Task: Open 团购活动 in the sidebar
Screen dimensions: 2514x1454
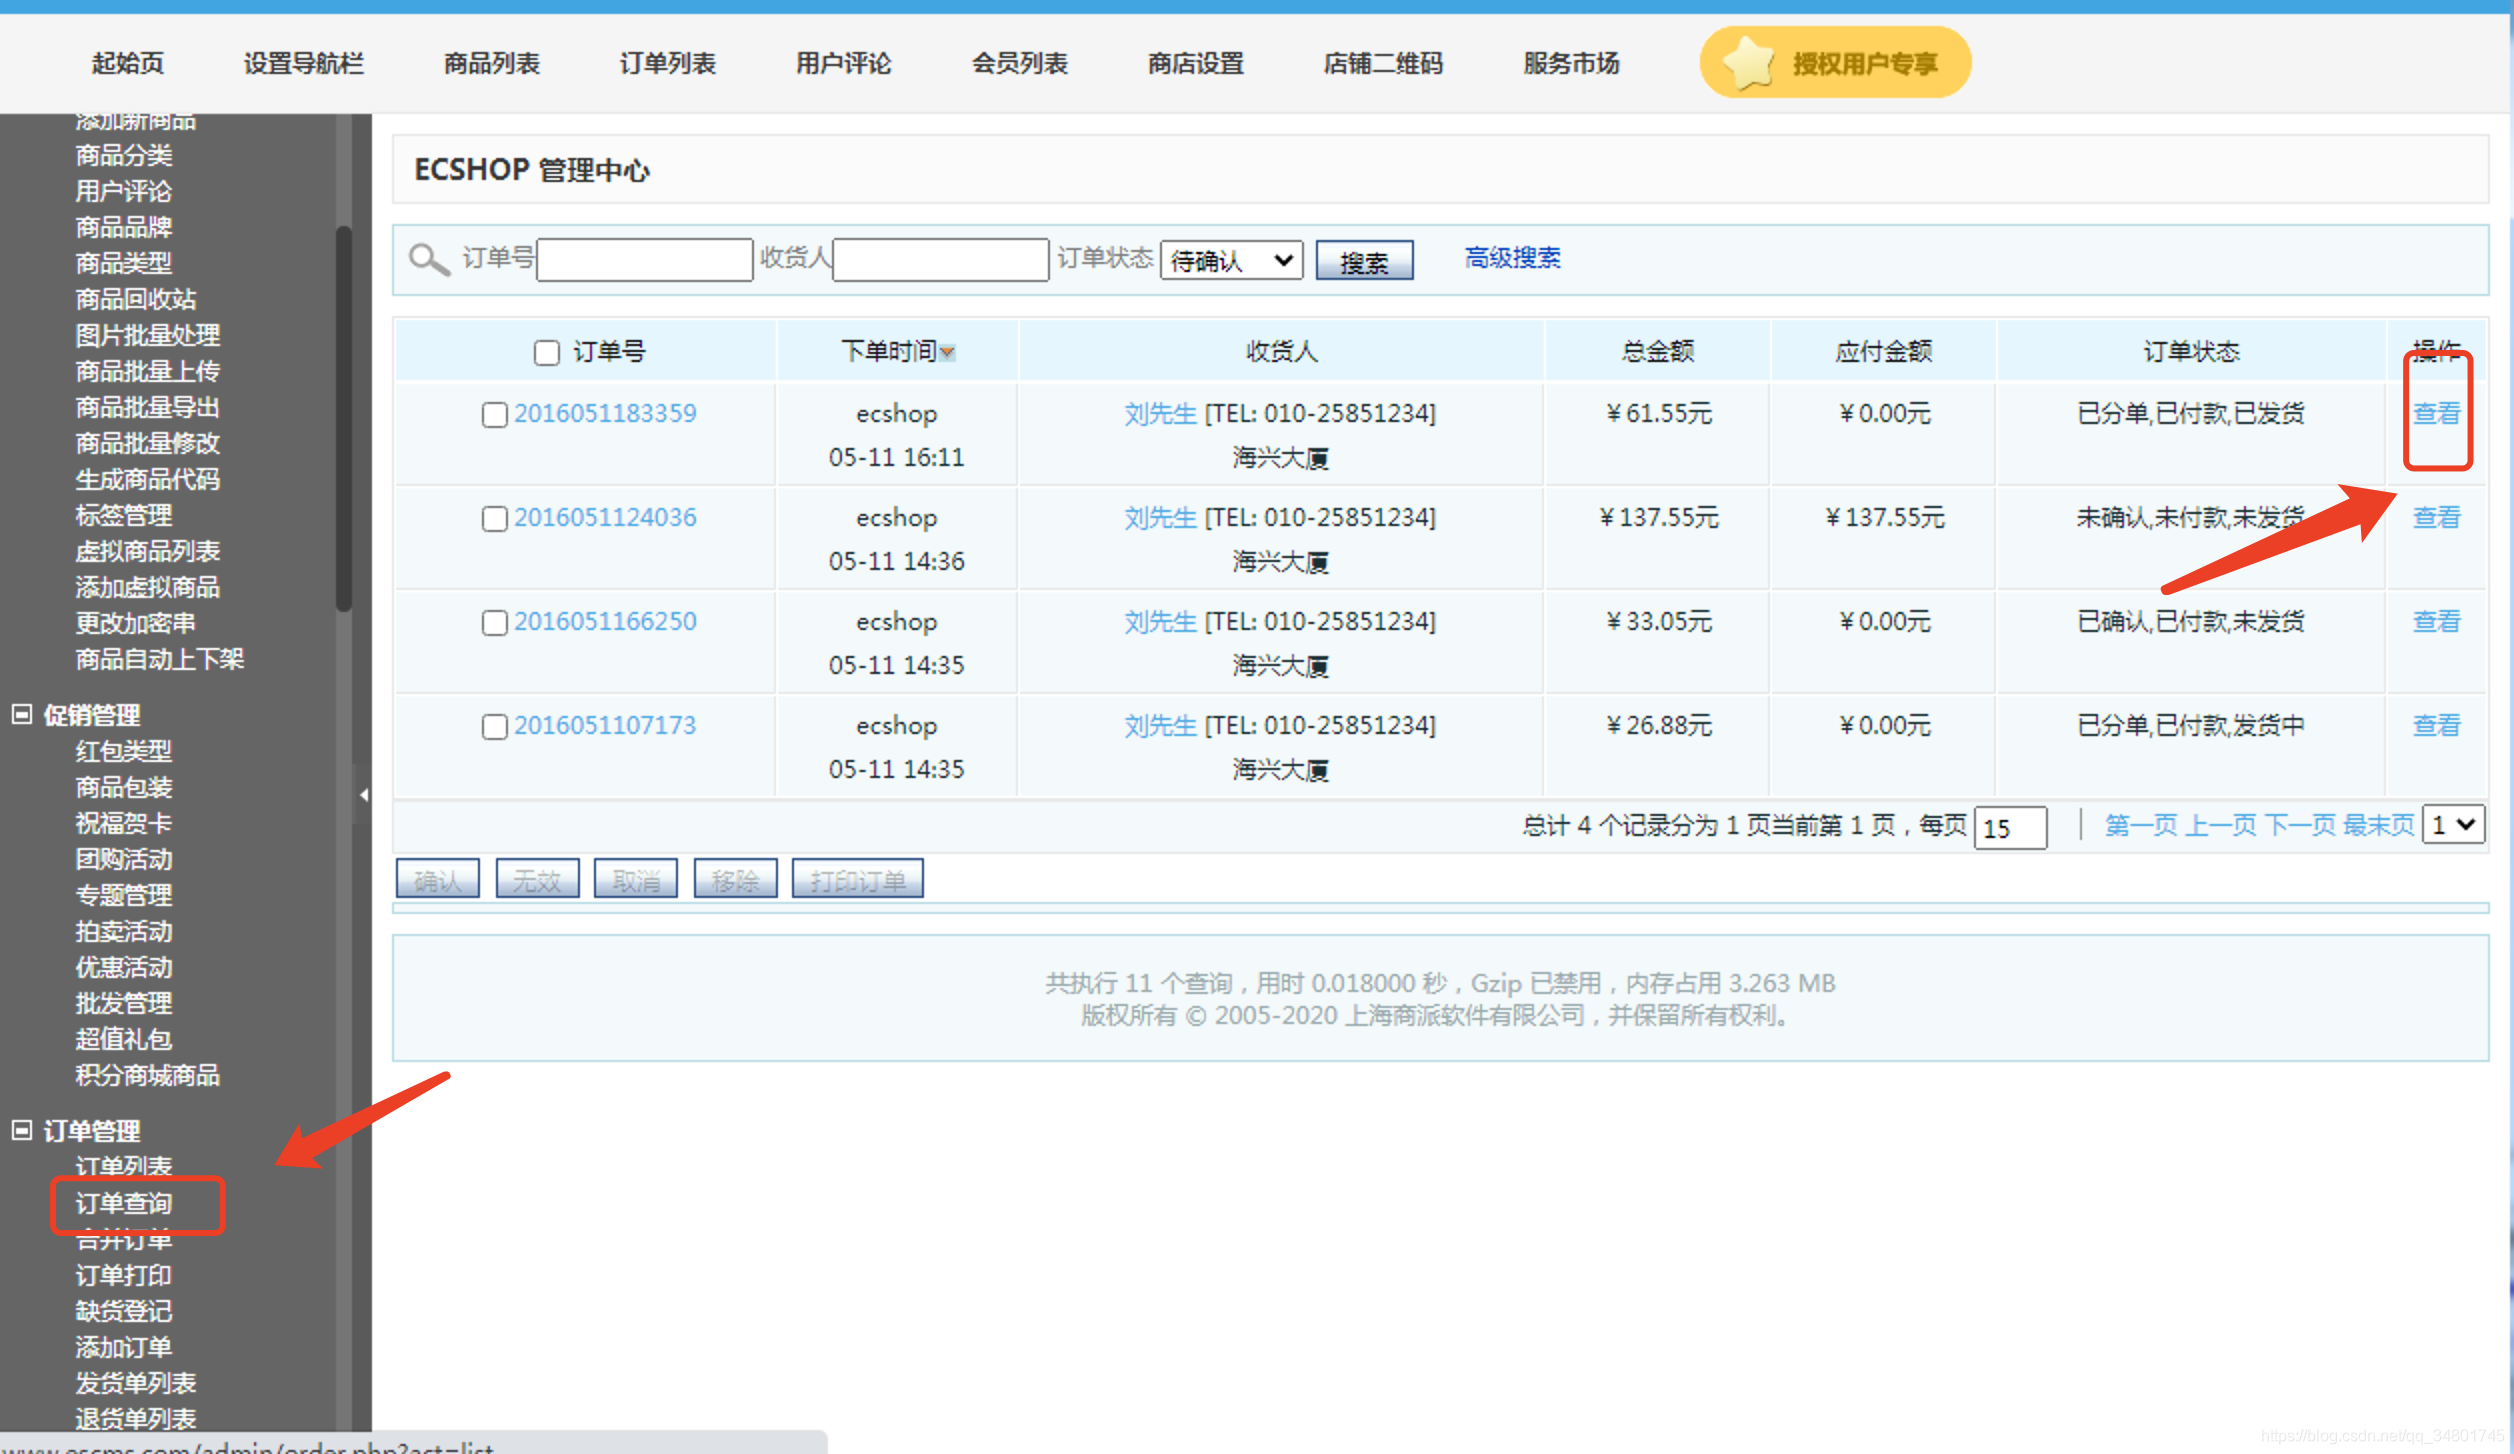Action: click(124, 859)
